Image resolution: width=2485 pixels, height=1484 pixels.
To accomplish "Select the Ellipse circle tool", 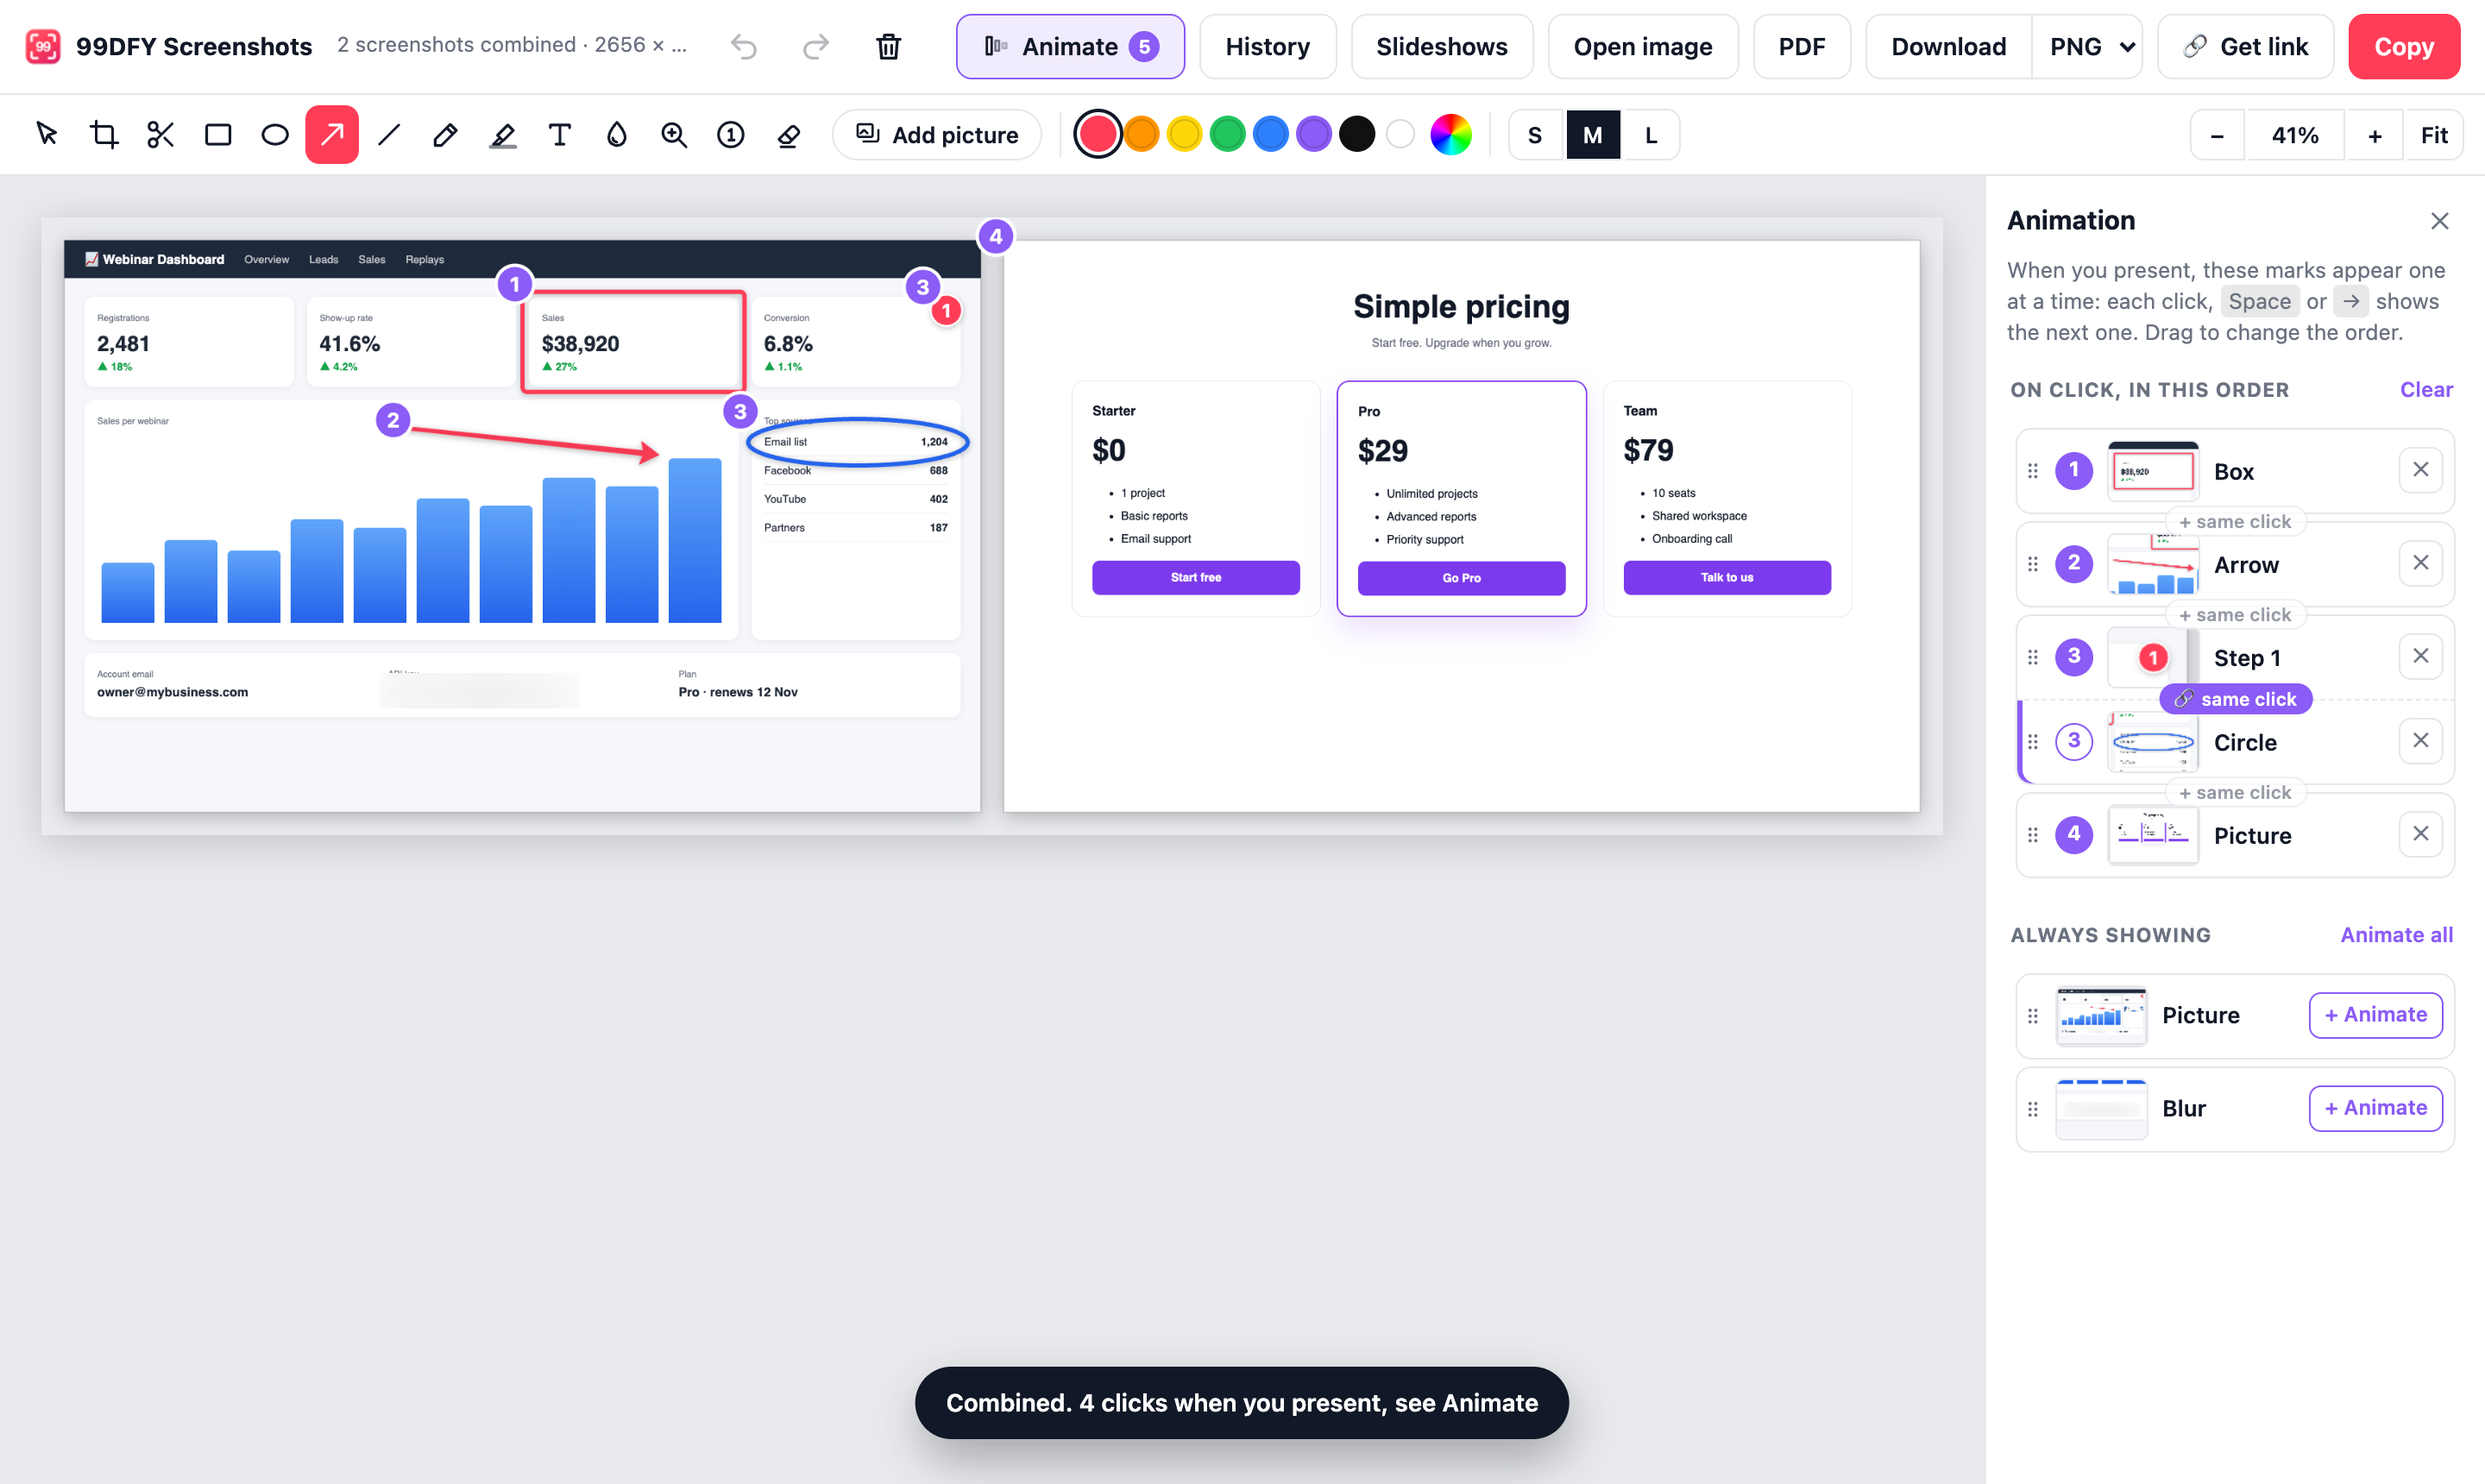I will click(x=275, y=134).
